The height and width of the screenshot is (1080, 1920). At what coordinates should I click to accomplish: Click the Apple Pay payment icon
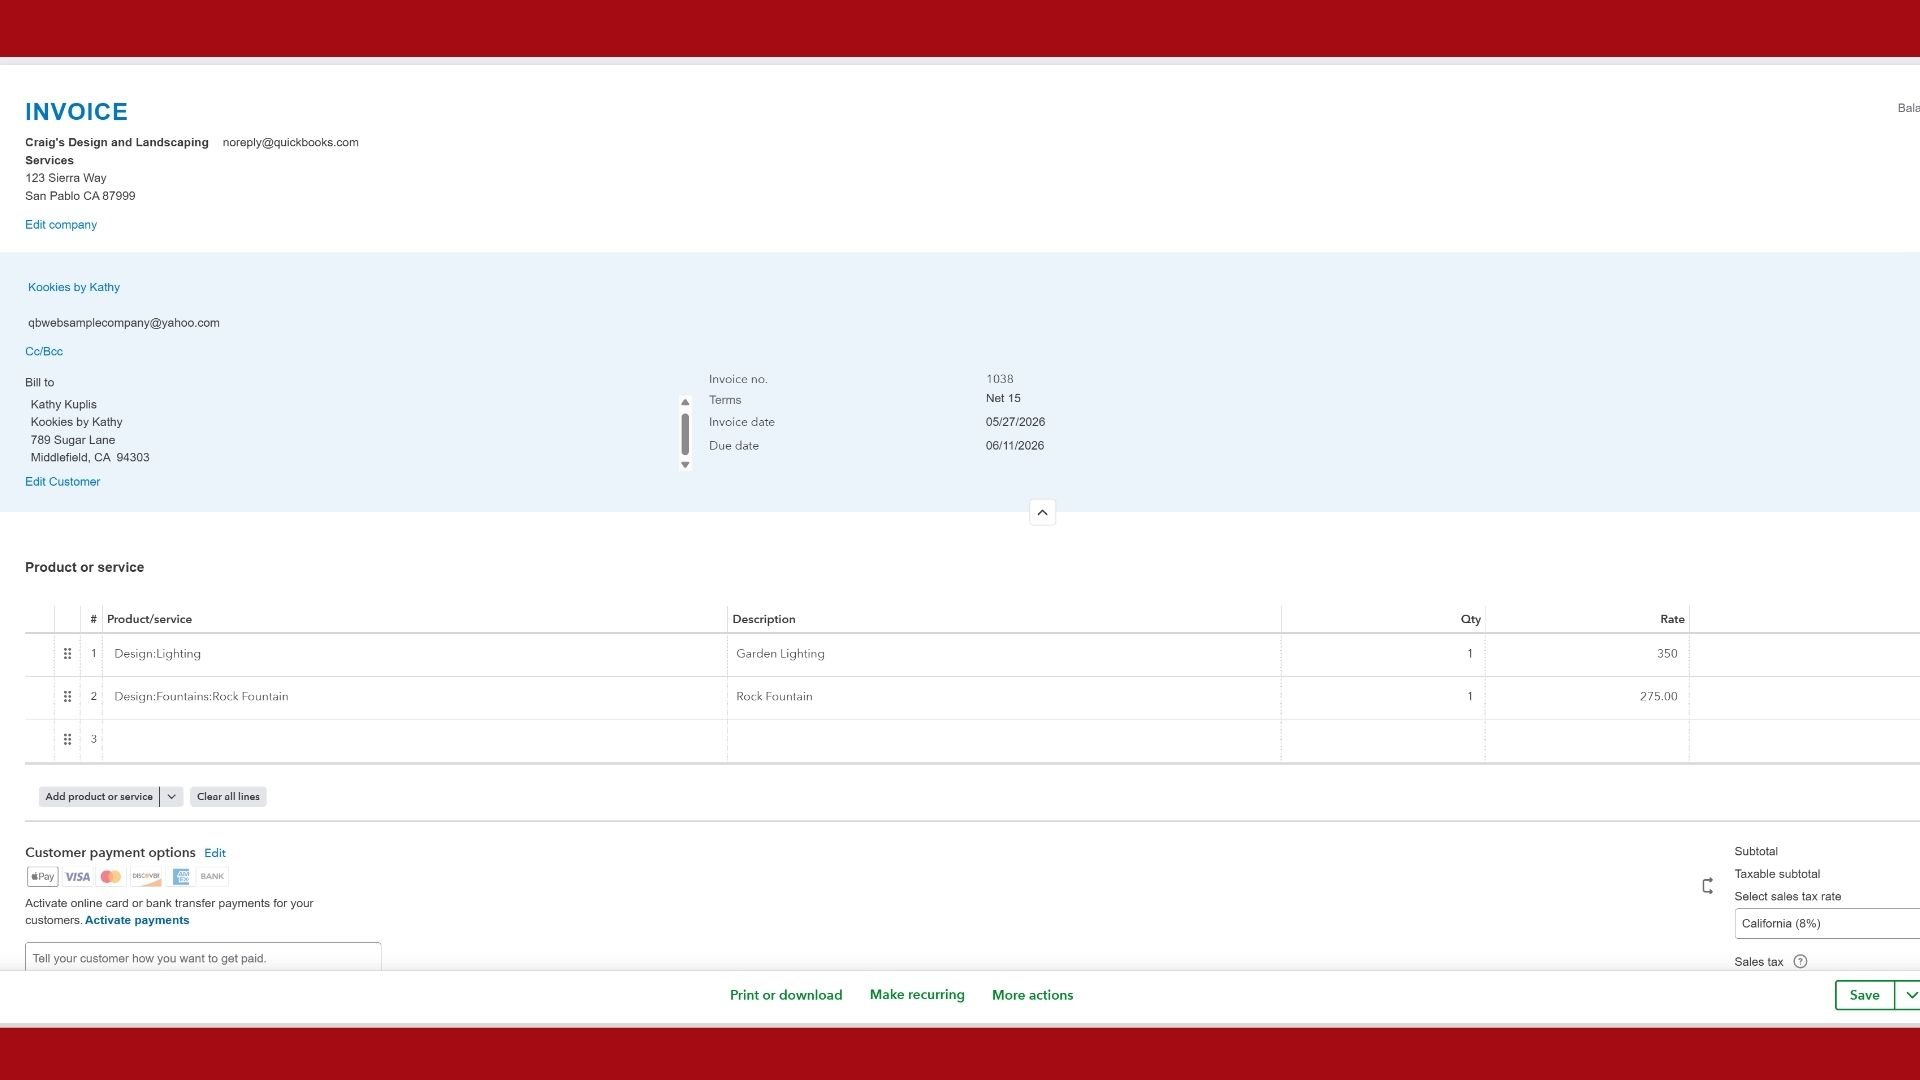[x=42, y=877]
